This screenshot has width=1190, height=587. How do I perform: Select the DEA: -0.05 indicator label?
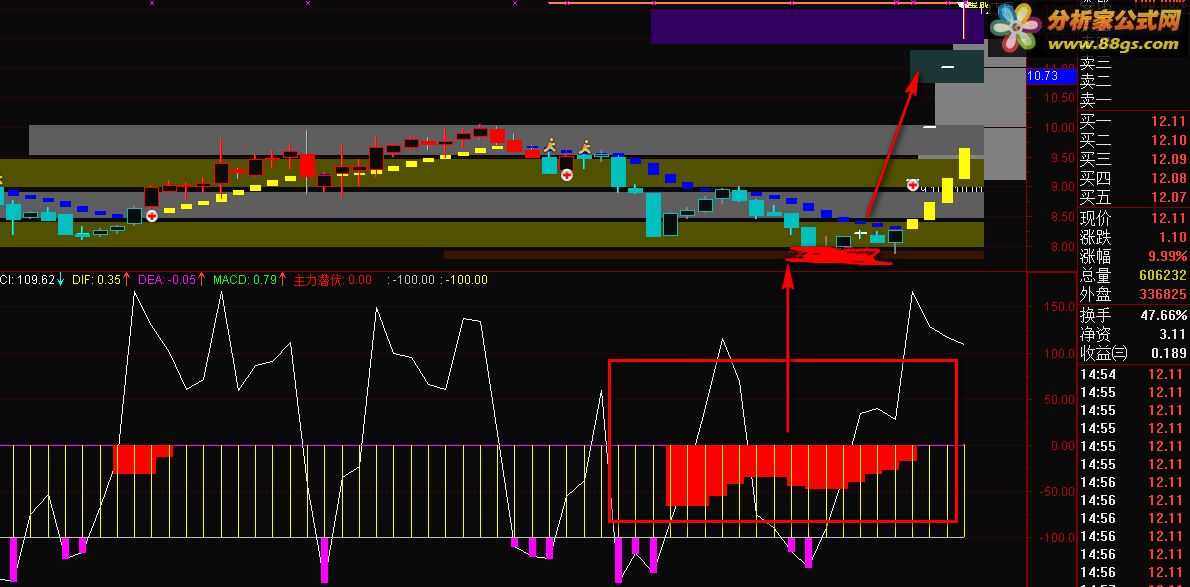[171, 279]
